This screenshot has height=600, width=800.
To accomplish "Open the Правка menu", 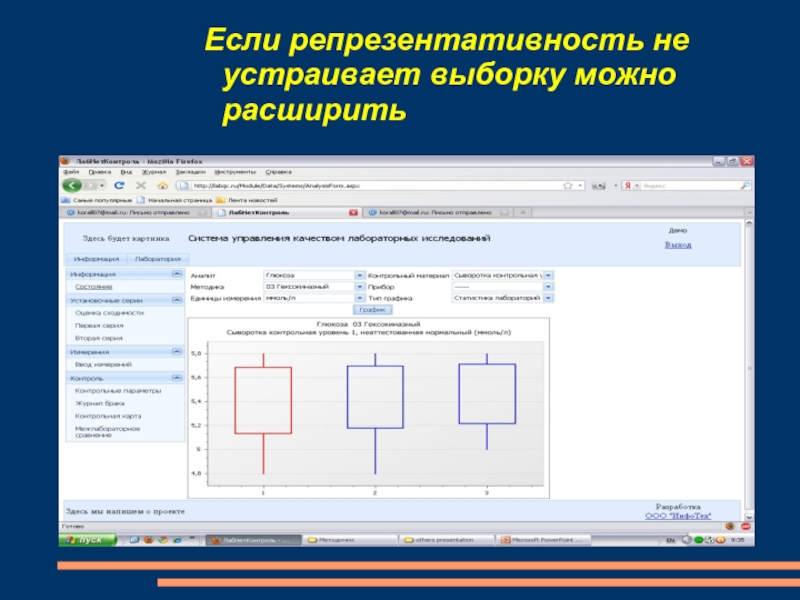I will [99, 172].
